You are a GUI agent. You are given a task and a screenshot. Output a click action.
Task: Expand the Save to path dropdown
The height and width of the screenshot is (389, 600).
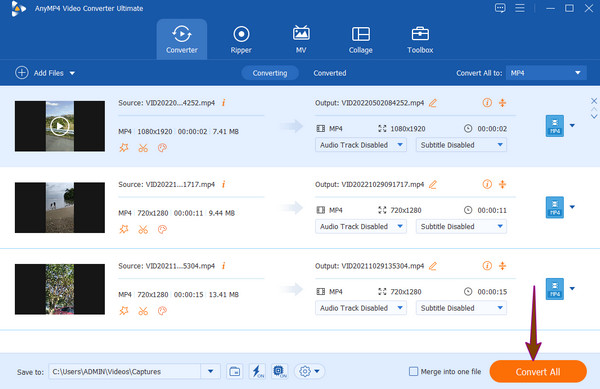(x=210, y=371)
